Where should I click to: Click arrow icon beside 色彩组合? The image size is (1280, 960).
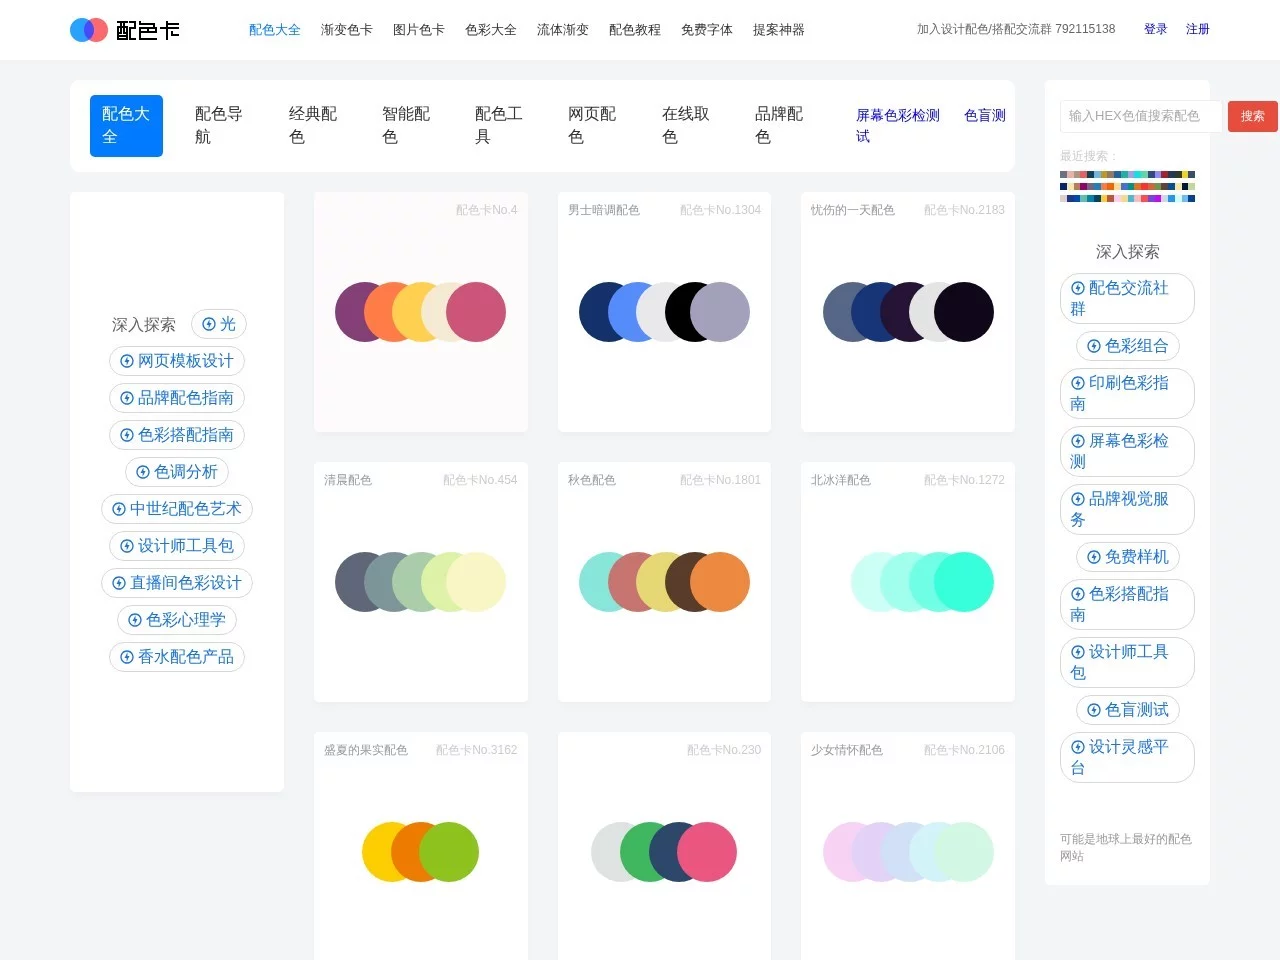coord(1094,346)
